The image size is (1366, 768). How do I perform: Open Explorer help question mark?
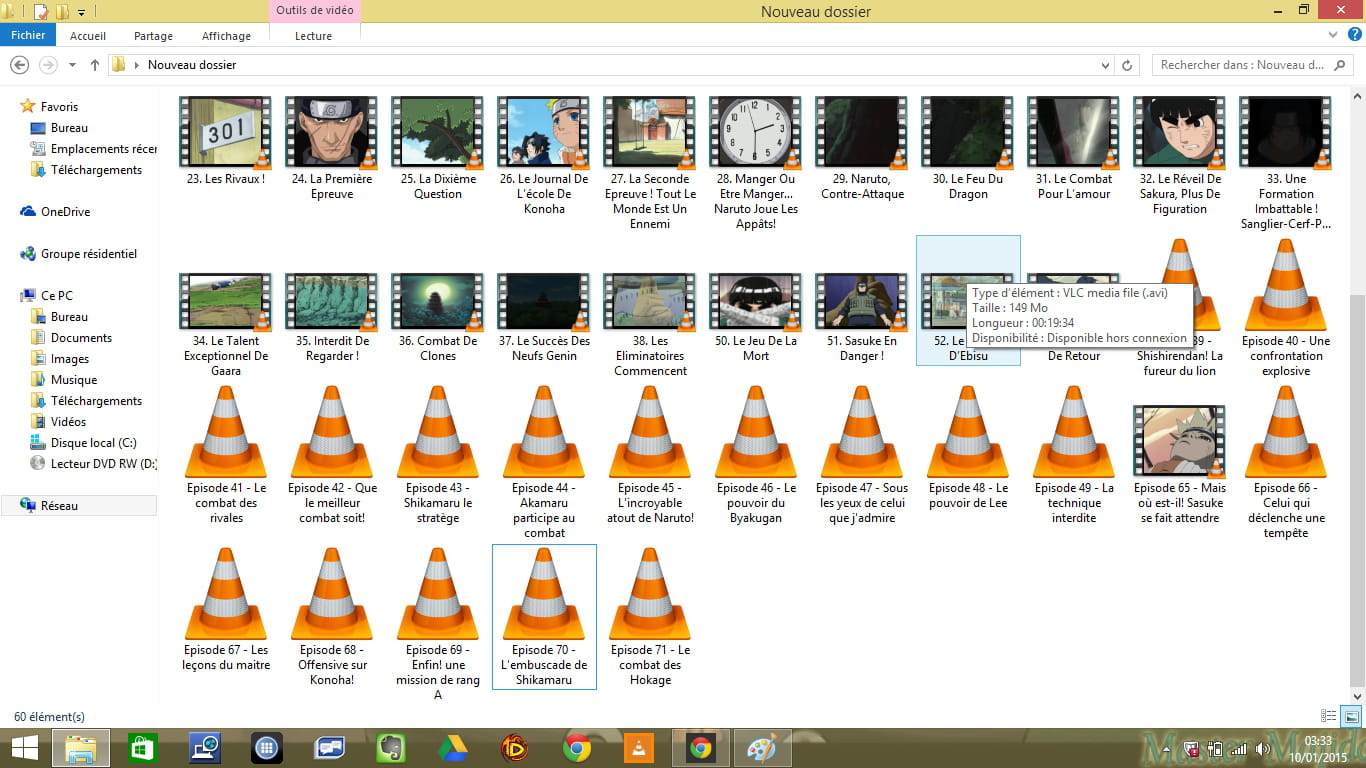(x=1352, y=35)
